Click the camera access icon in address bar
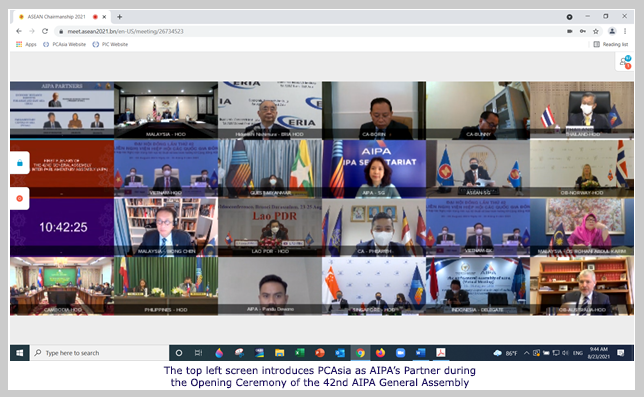The width and height of the screenshot is (644, 397). click(x=570, y=31)
